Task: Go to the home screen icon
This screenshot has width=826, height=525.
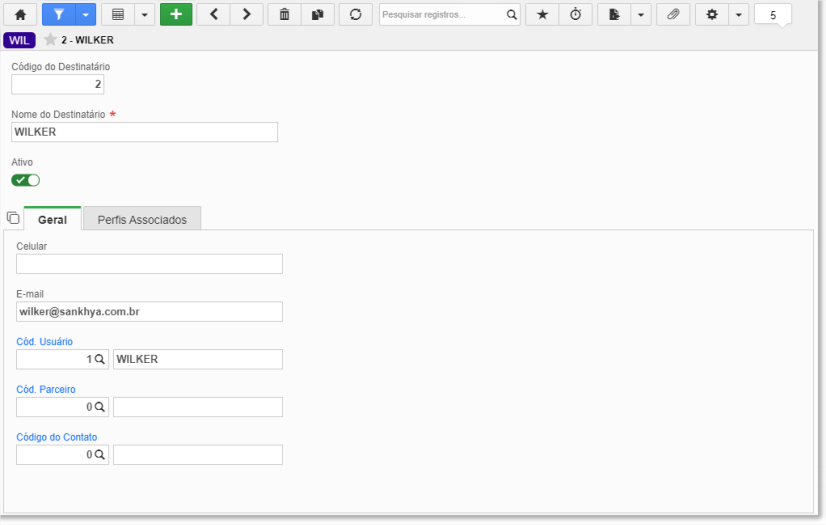Action: click(x=20, y=15)
